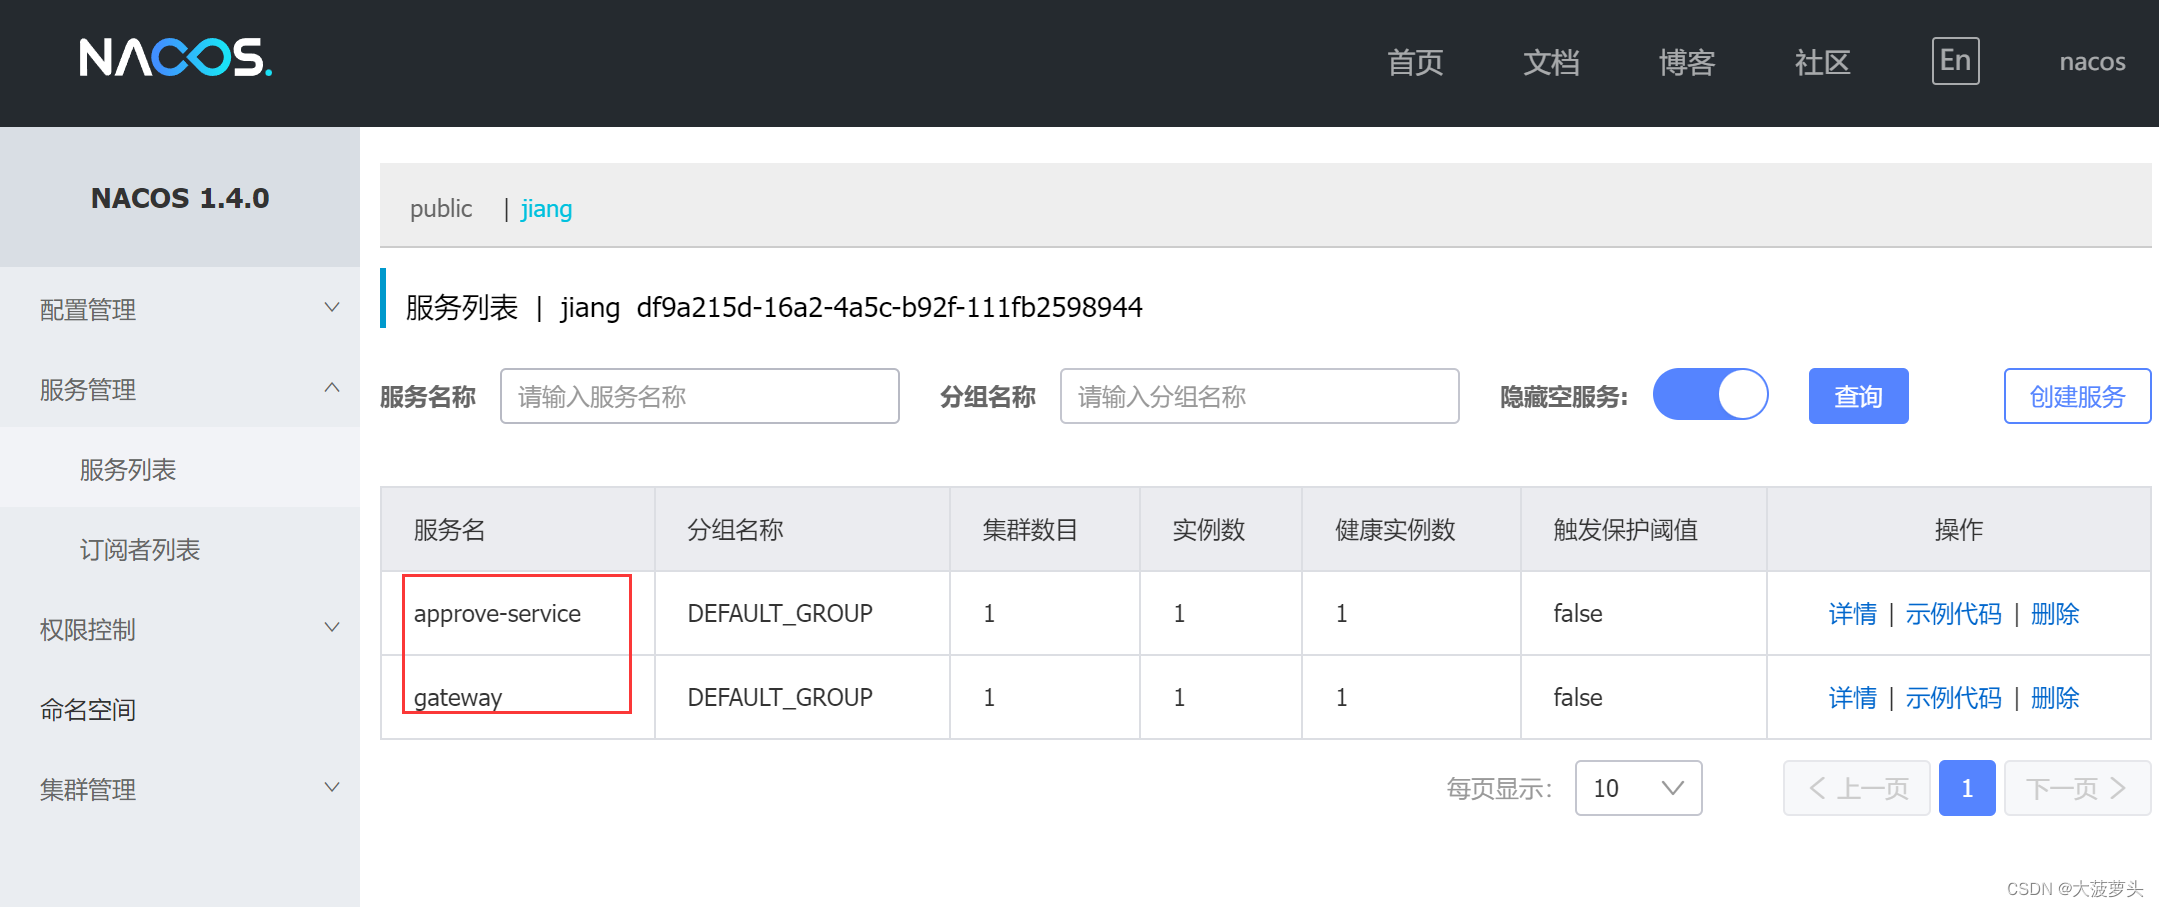
Task: Expand the 集群管理 menu chevron
Action: [332, 788]
